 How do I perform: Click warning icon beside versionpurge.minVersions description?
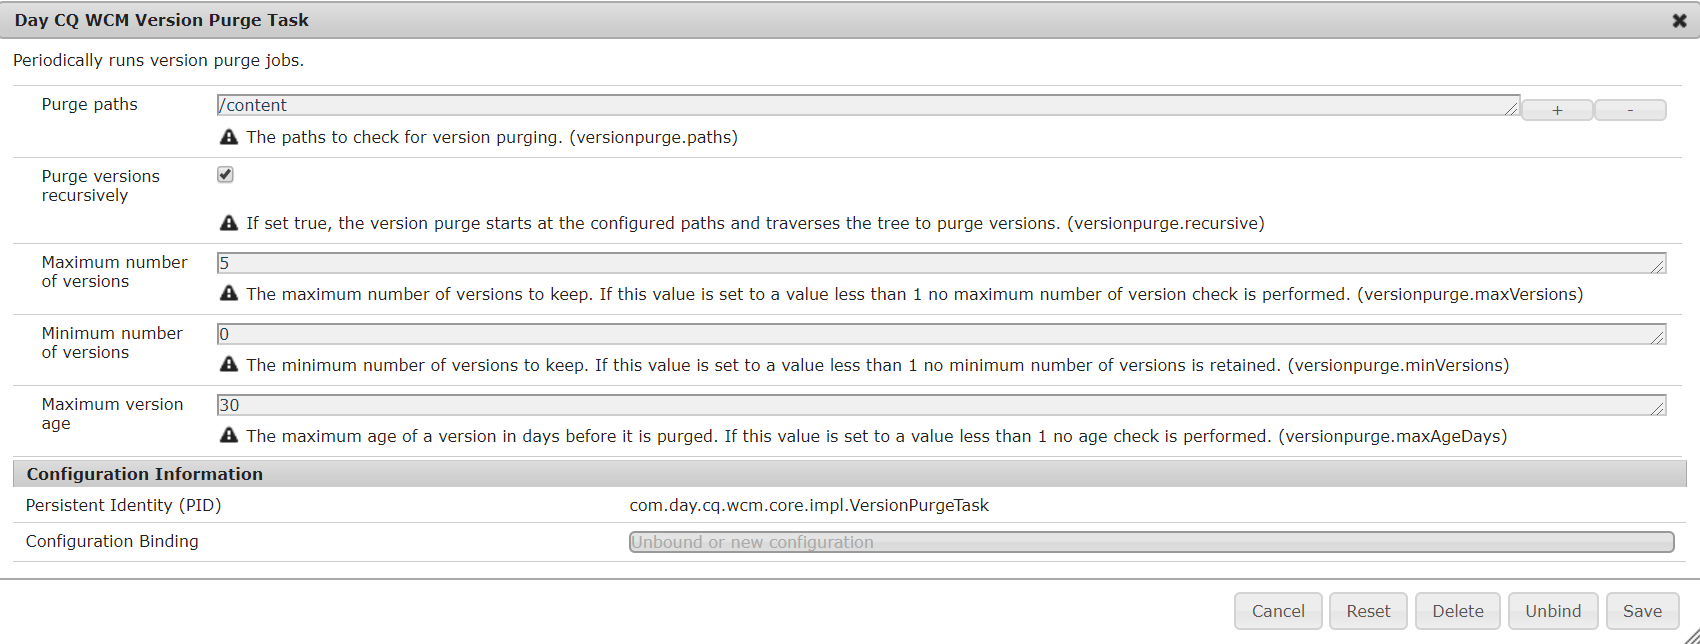point(229,365)
